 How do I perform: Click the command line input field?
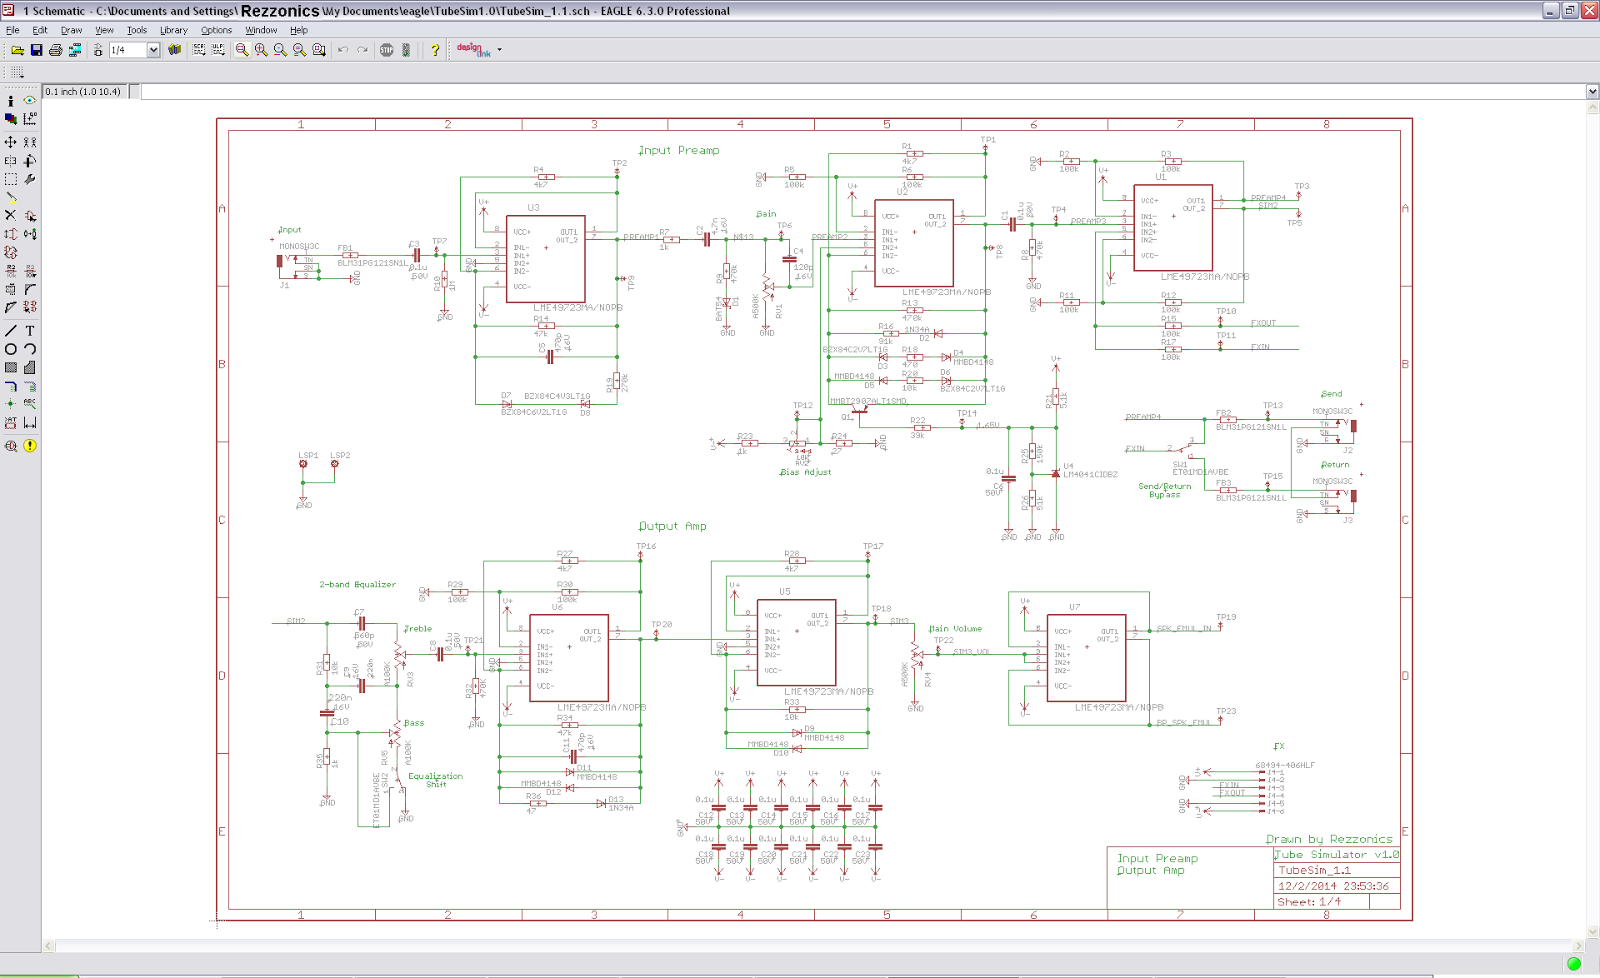(x=863, y=92)
